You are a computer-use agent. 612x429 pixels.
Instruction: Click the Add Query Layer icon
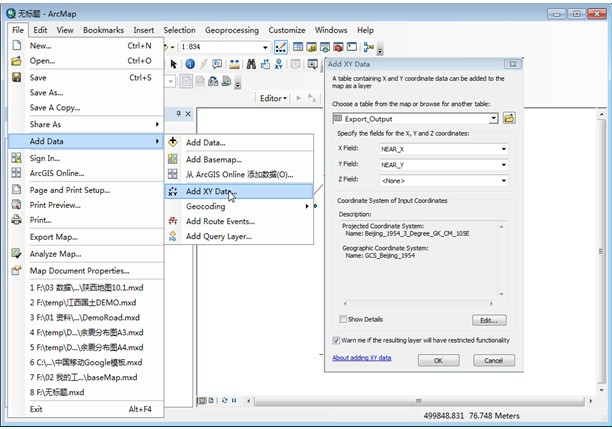tap(173, 236)
